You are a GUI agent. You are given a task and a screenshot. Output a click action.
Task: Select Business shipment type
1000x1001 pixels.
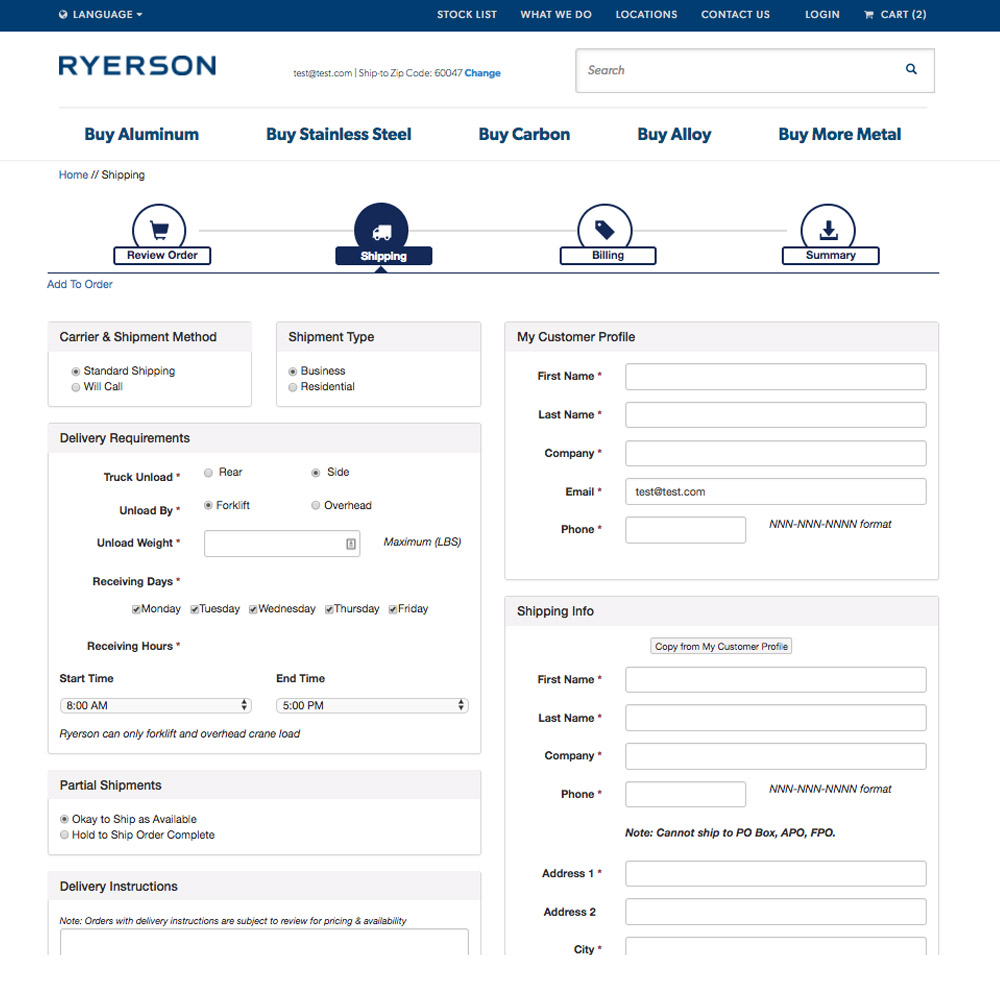point(292,371)
